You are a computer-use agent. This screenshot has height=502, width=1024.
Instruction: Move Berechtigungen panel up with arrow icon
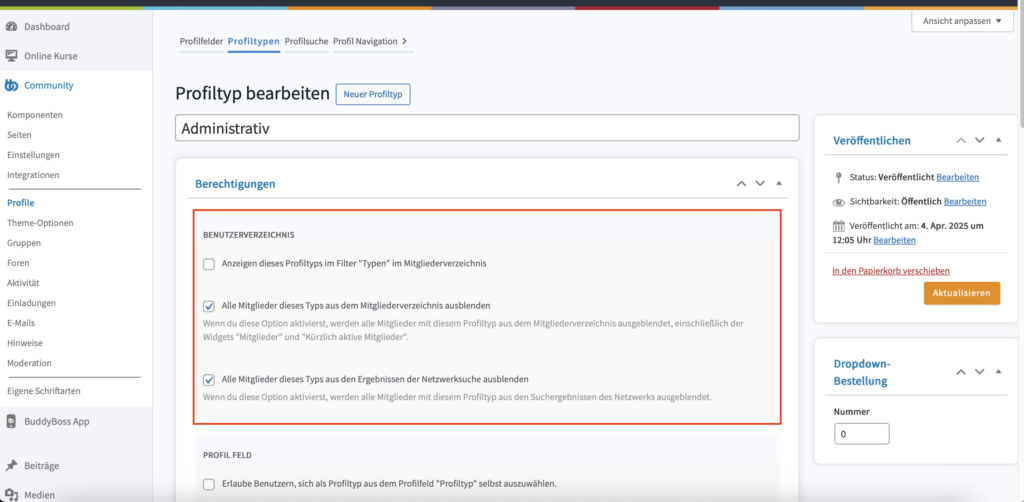point(741,184)
